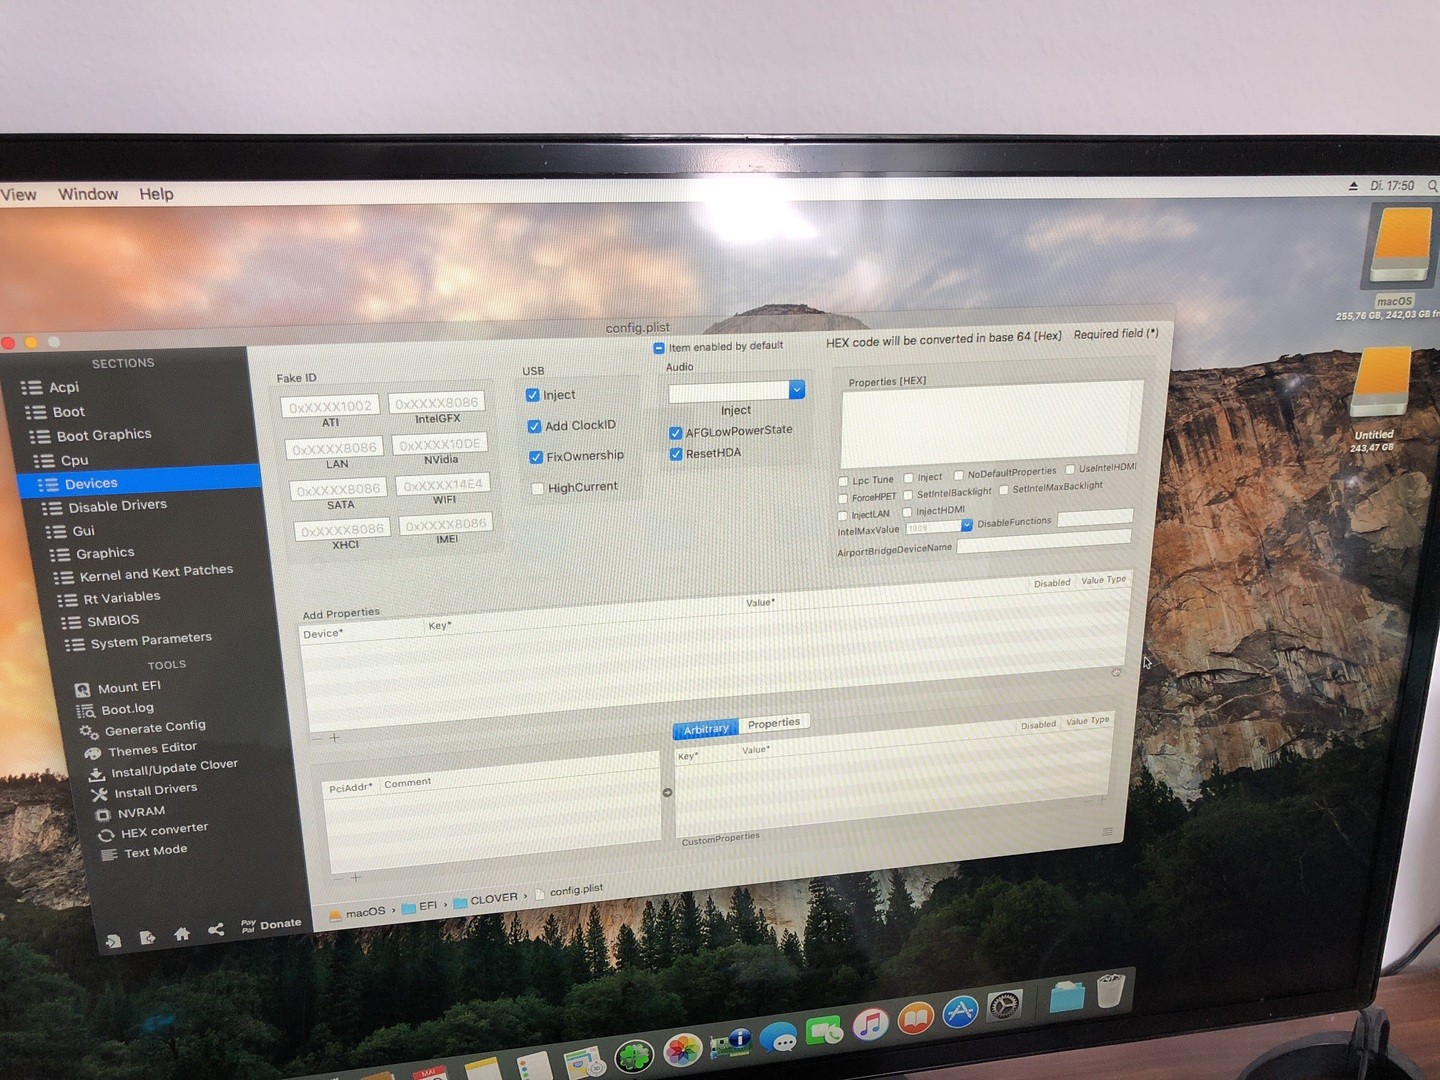1440x1080 pixels.
Task: Open System Preferences from the Dock
Action: 1004,1005
